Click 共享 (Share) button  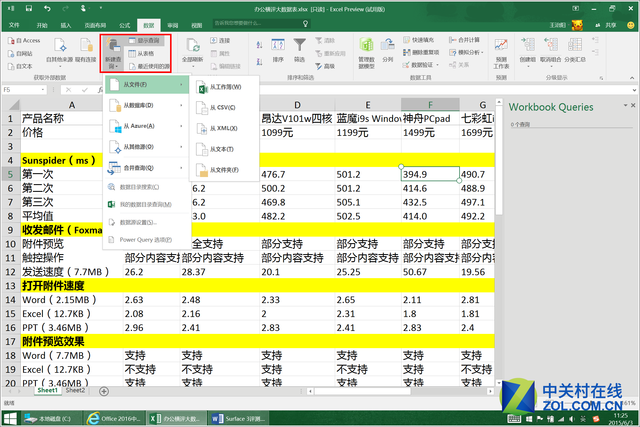(607, 25)
